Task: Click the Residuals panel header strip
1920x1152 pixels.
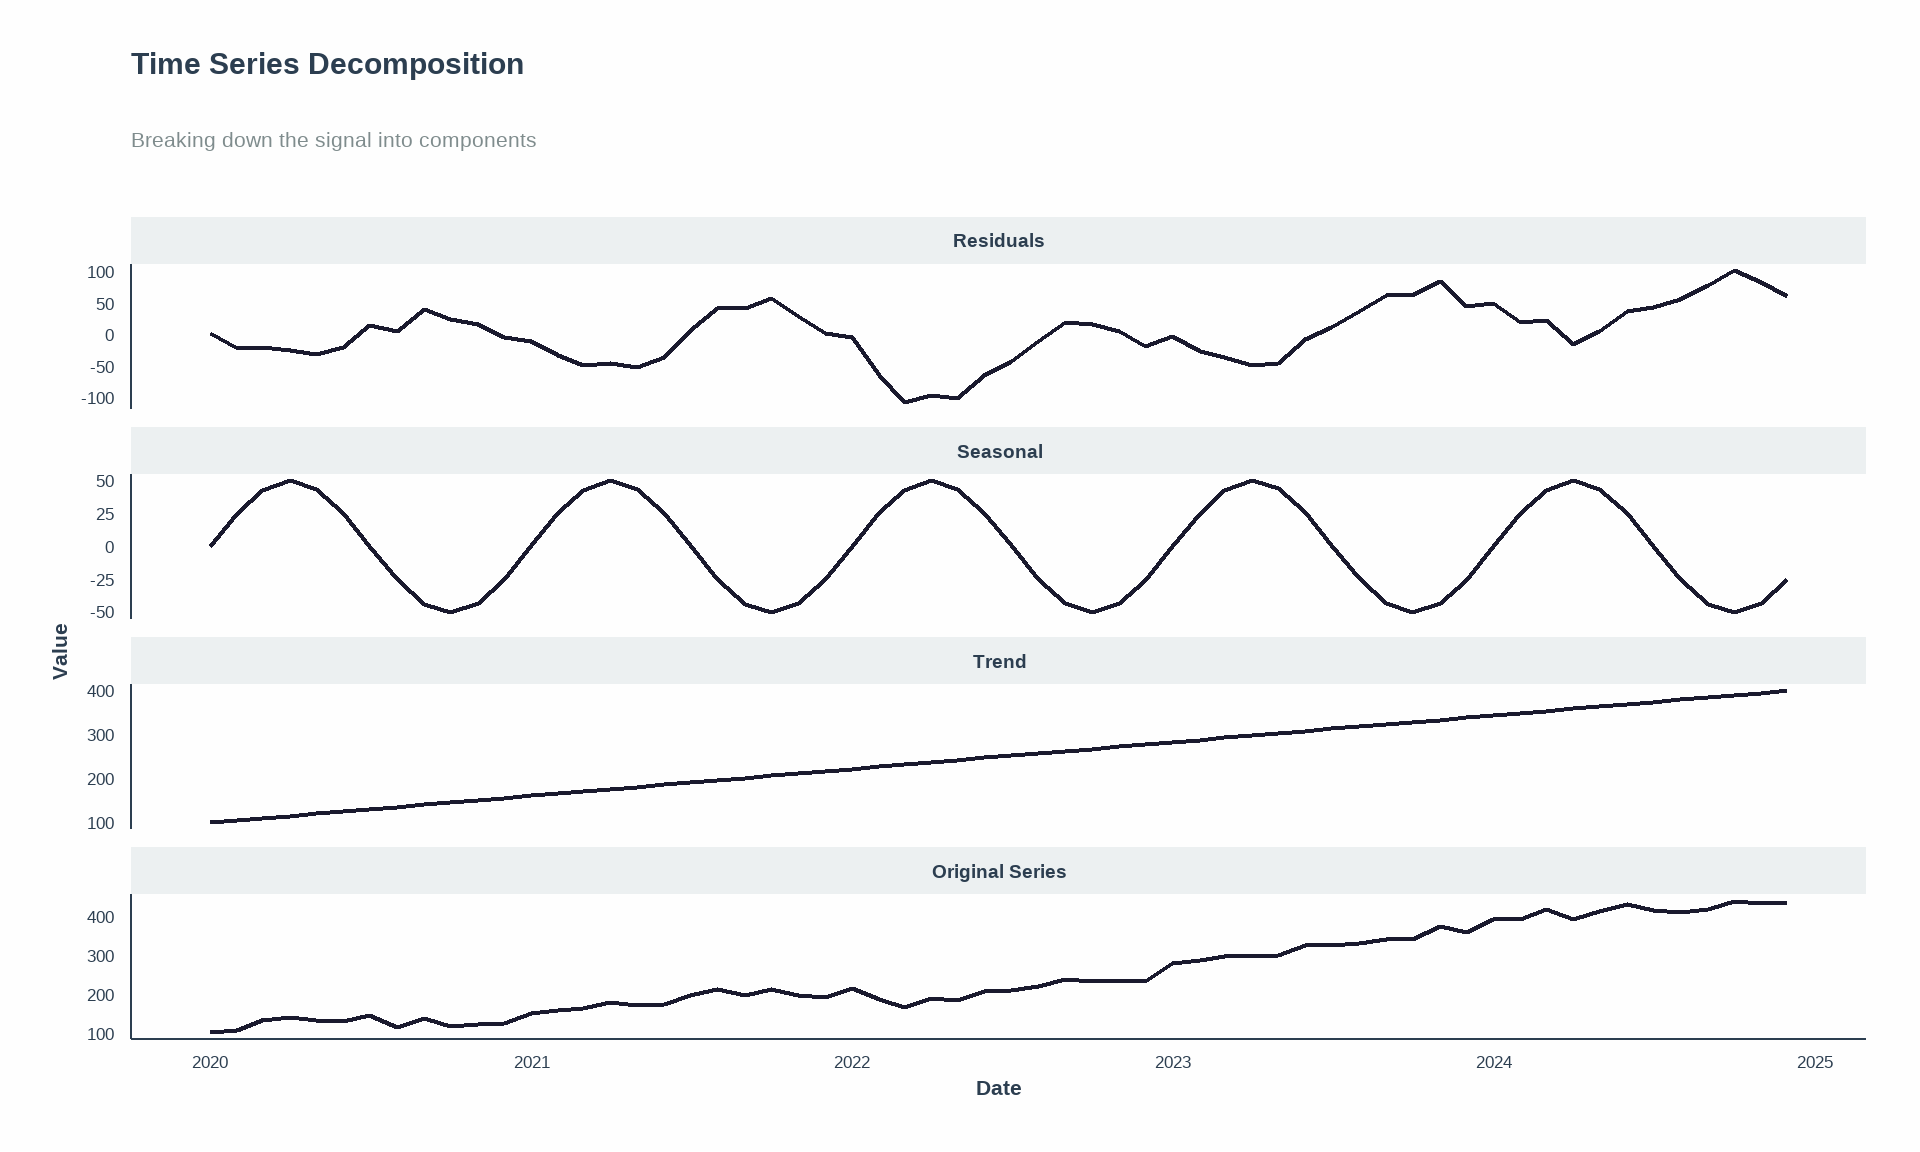Action: (x=998, y=241)
